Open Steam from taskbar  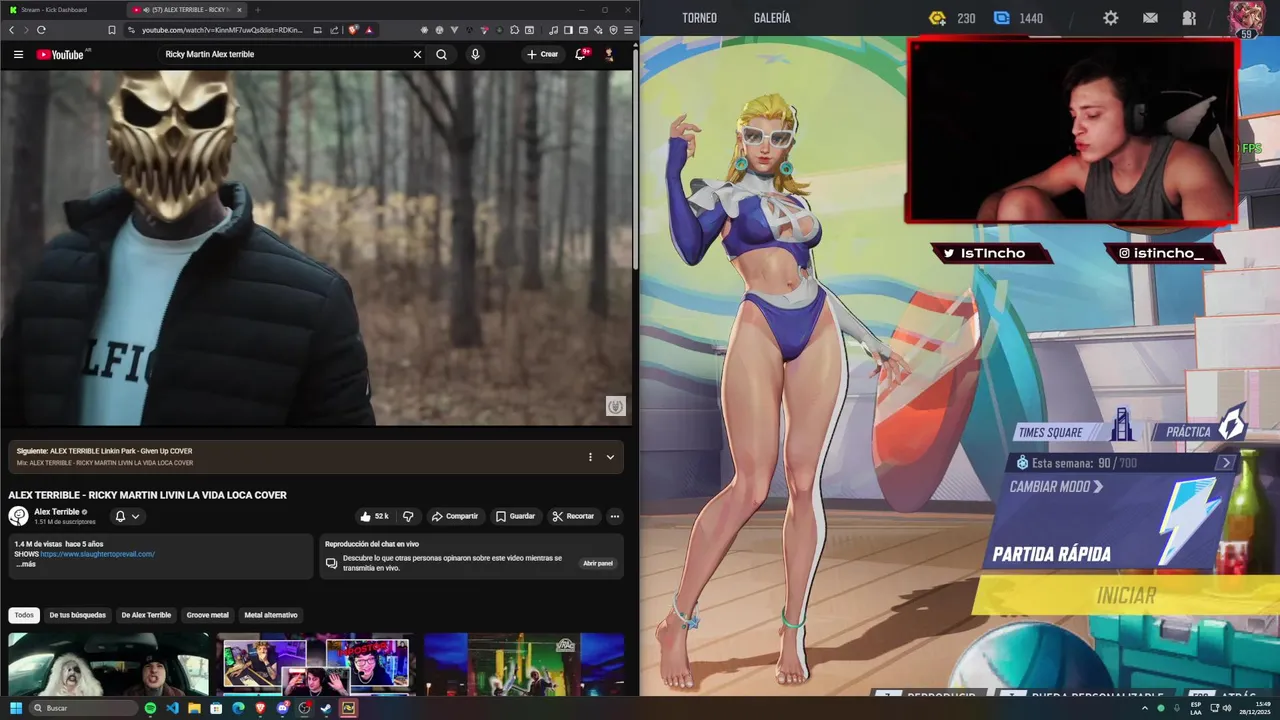[326, 708]
